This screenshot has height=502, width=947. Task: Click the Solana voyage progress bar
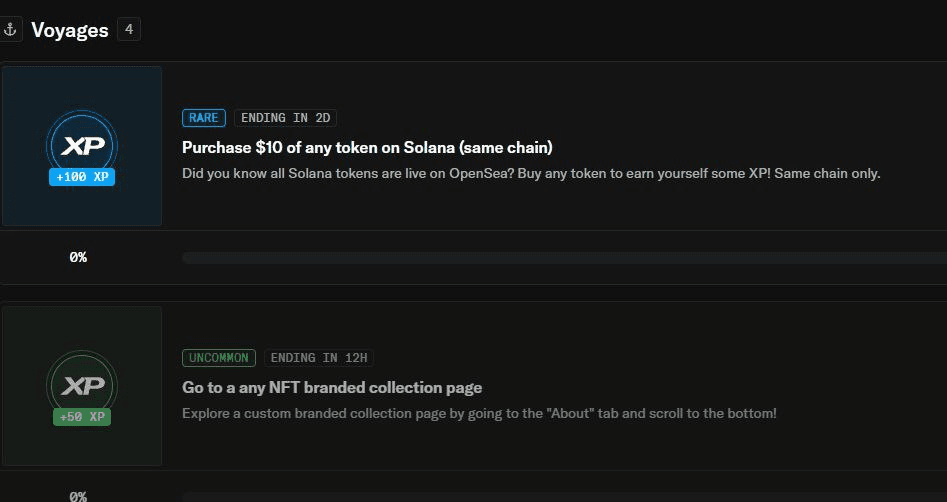pos(565,258)
